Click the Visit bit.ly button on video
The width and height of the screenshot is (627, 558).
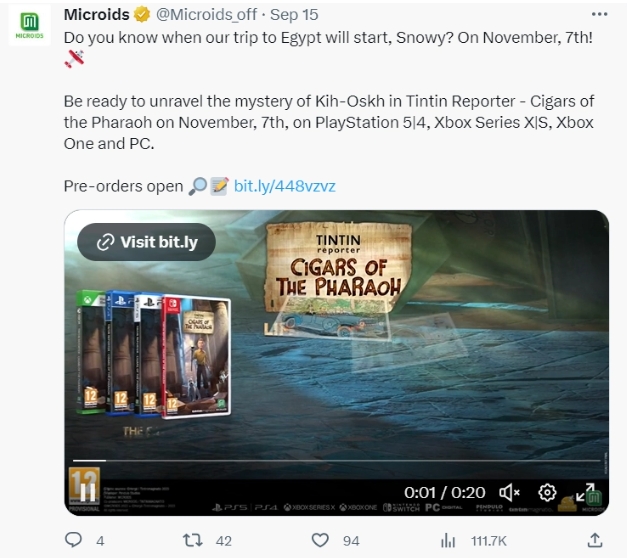click(x=146, y=242)
